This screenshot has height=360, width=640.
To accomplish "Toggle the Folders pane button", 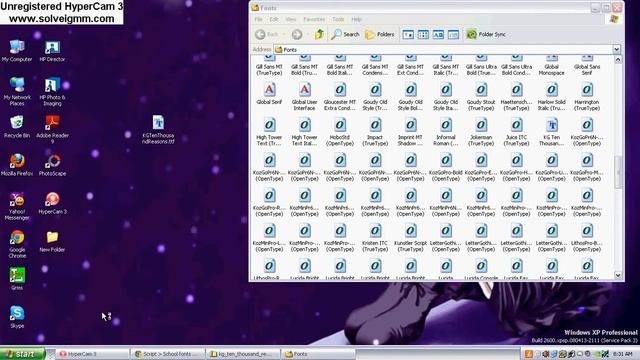I will (380, 34).
